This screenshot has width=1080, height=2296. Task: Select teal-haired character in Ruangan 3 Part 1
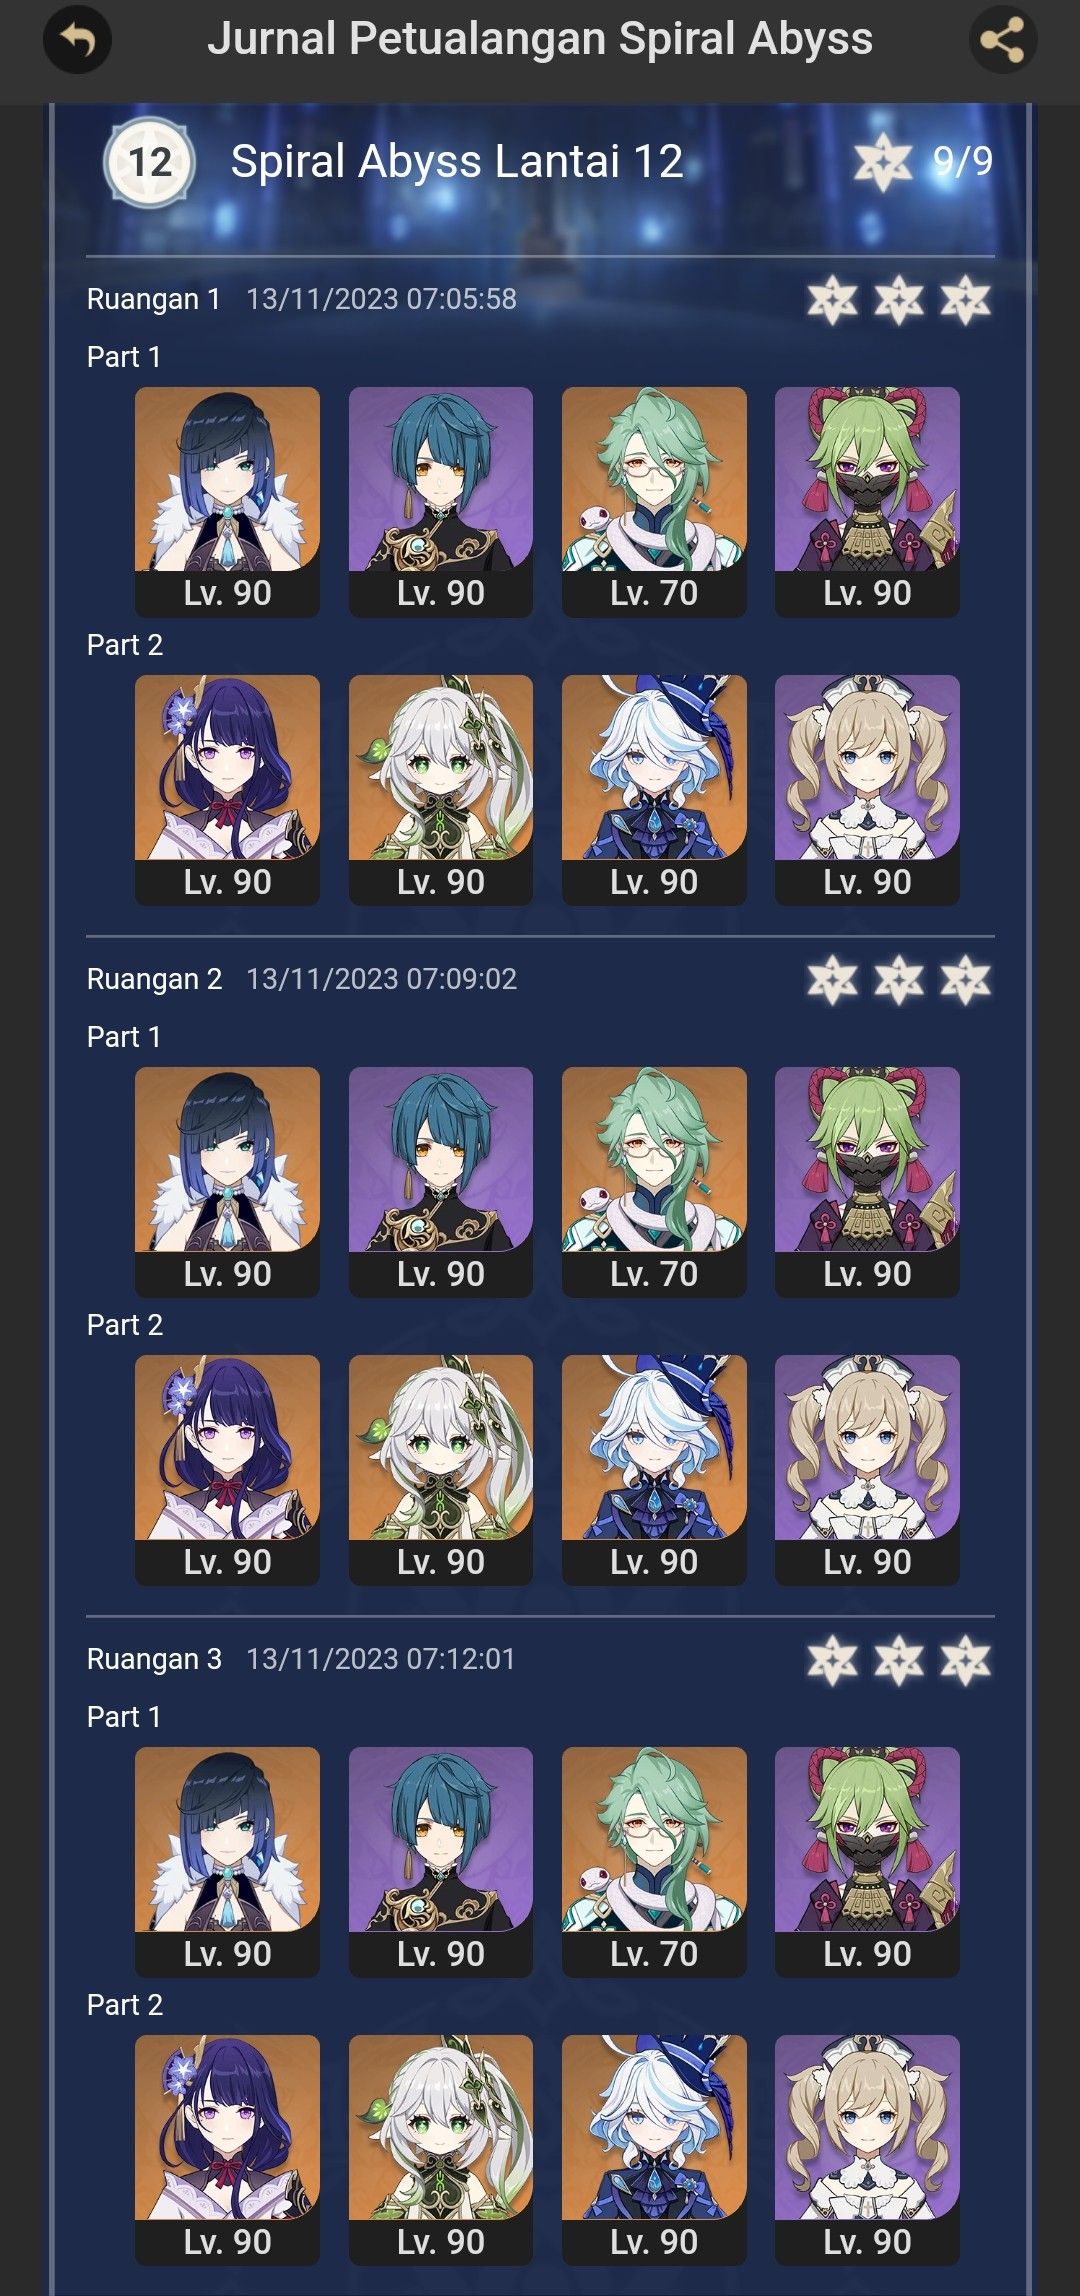441,1862
